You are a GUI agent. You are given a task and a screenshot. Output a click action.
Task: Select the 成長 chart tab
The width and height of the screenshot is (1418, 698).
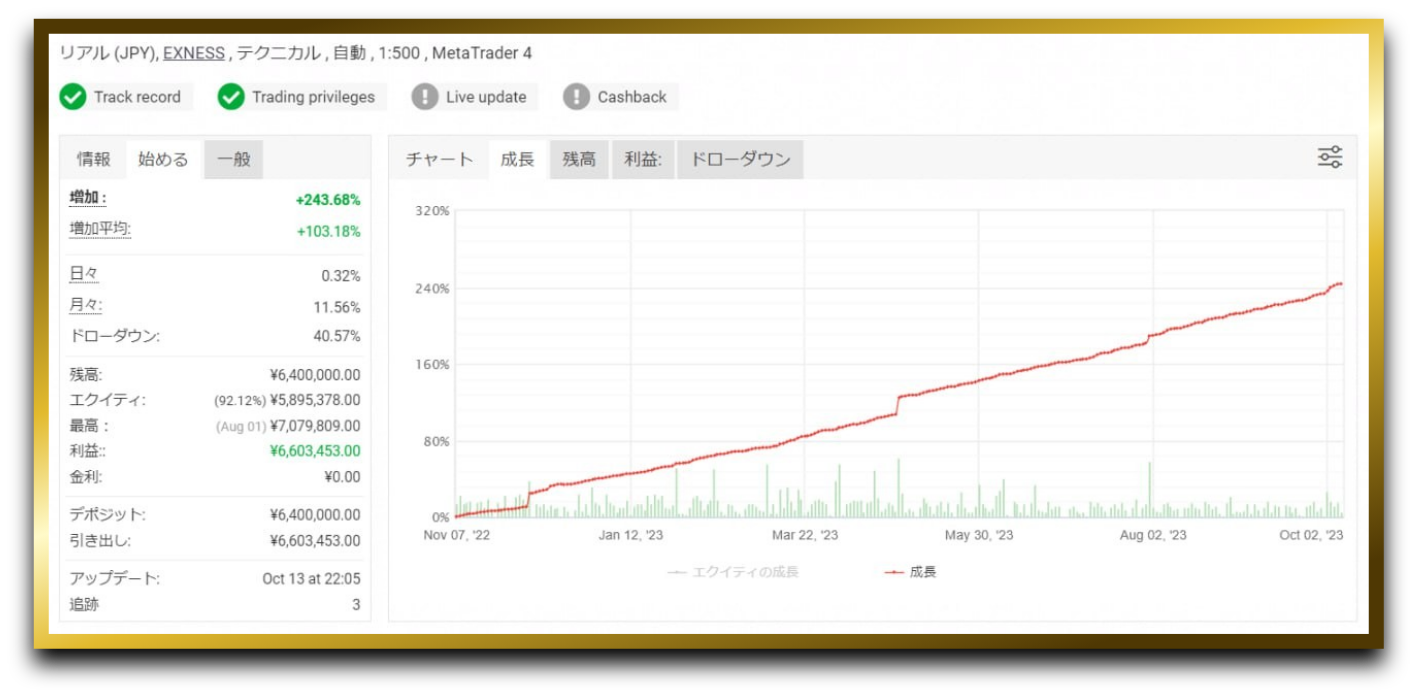tap(517, 159)
